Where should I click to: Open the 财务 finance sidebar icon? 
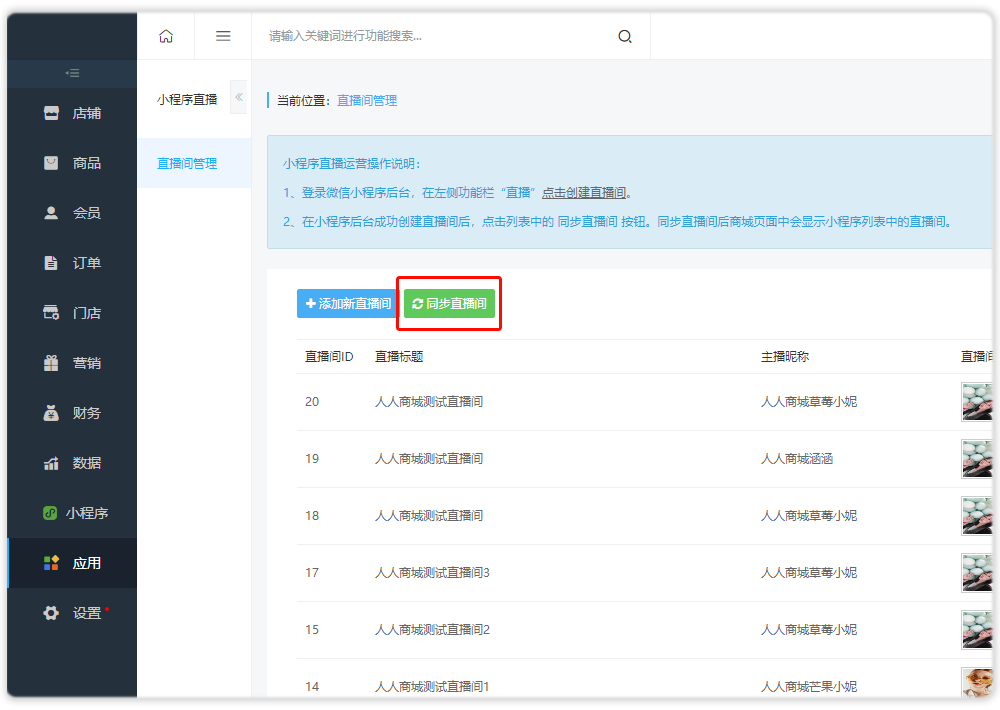click(x=51, y=413)
